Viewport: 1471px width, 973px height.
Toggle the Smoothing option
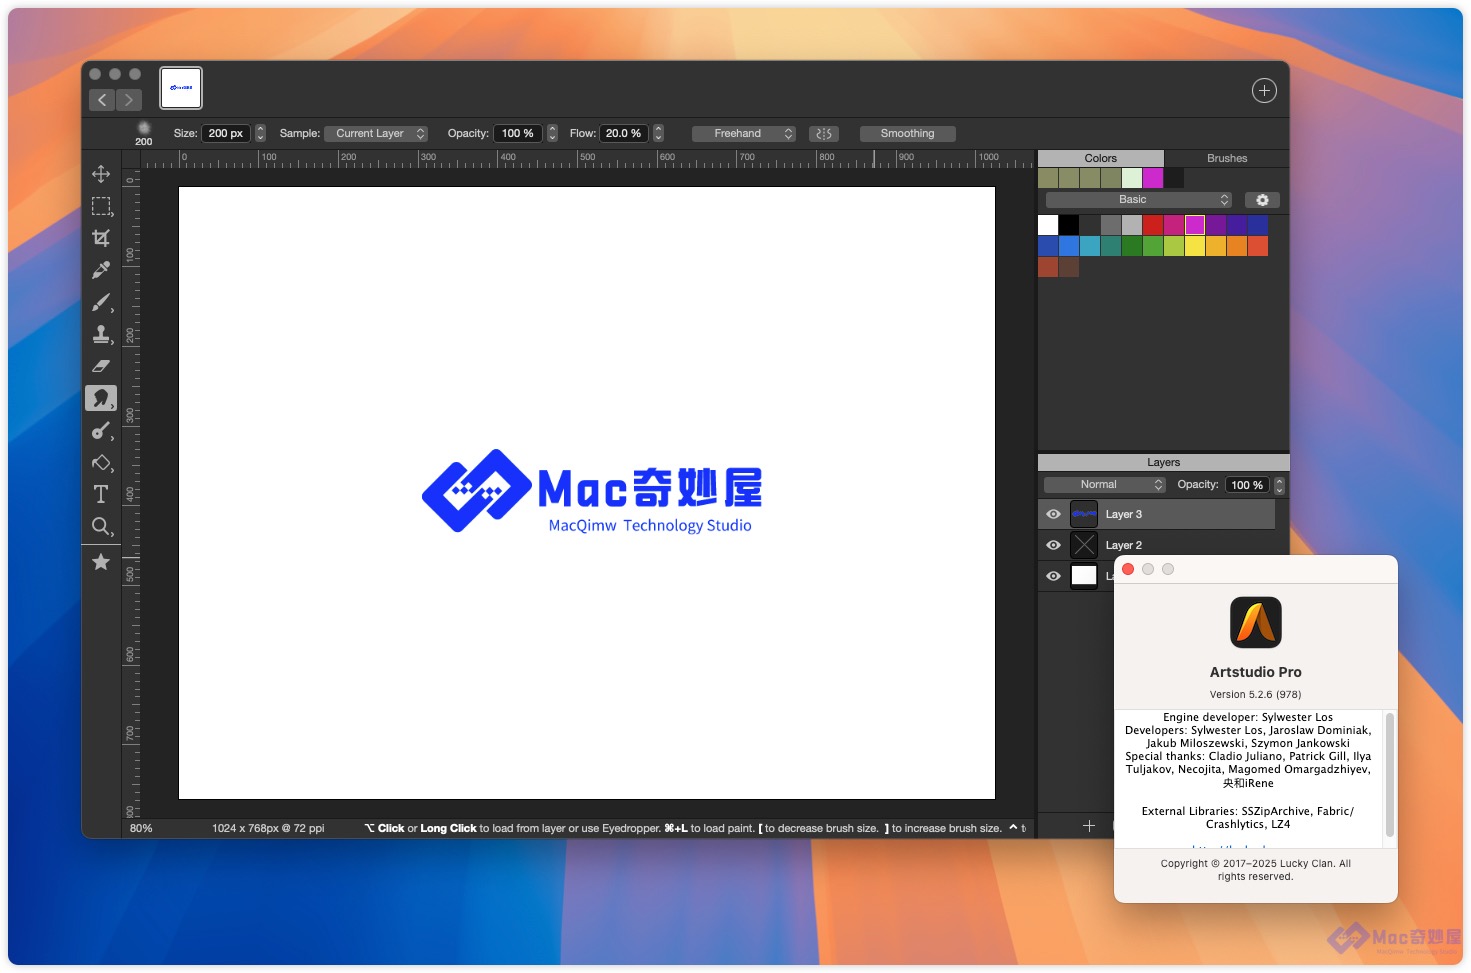907,133
